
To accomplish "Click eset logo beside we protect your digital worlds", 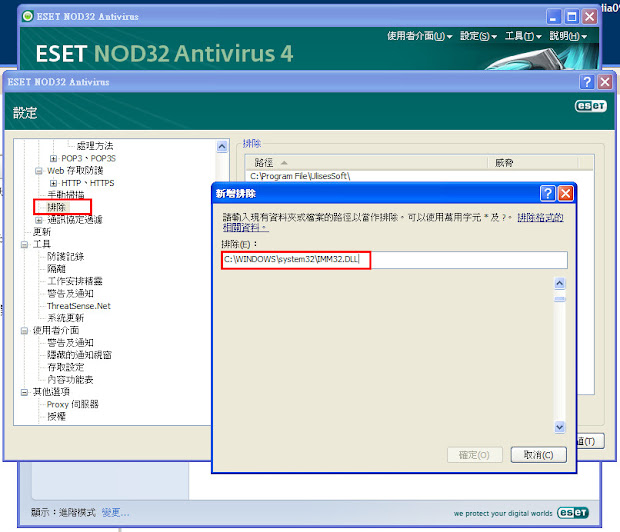I will [573, 513].
